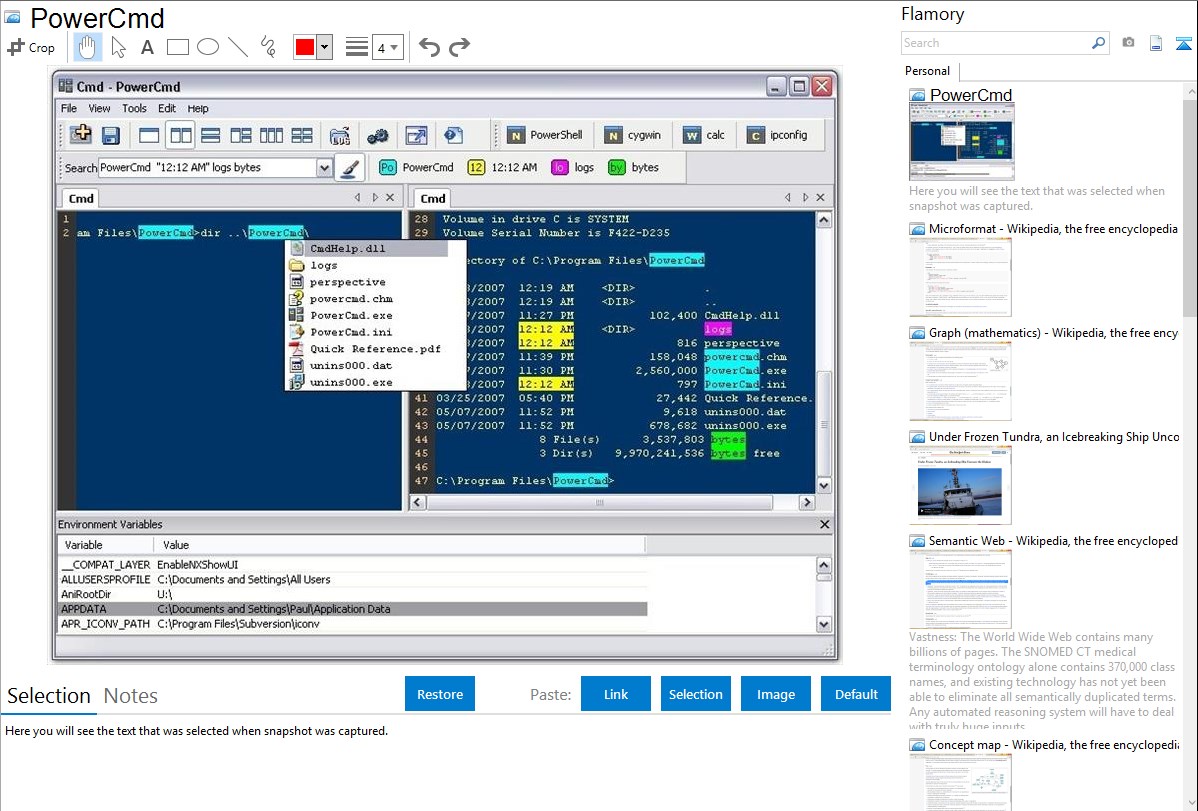Viewport: 1198px width, 811px height.
Task: Click the Flamory search field
Action: pos(996,43)
